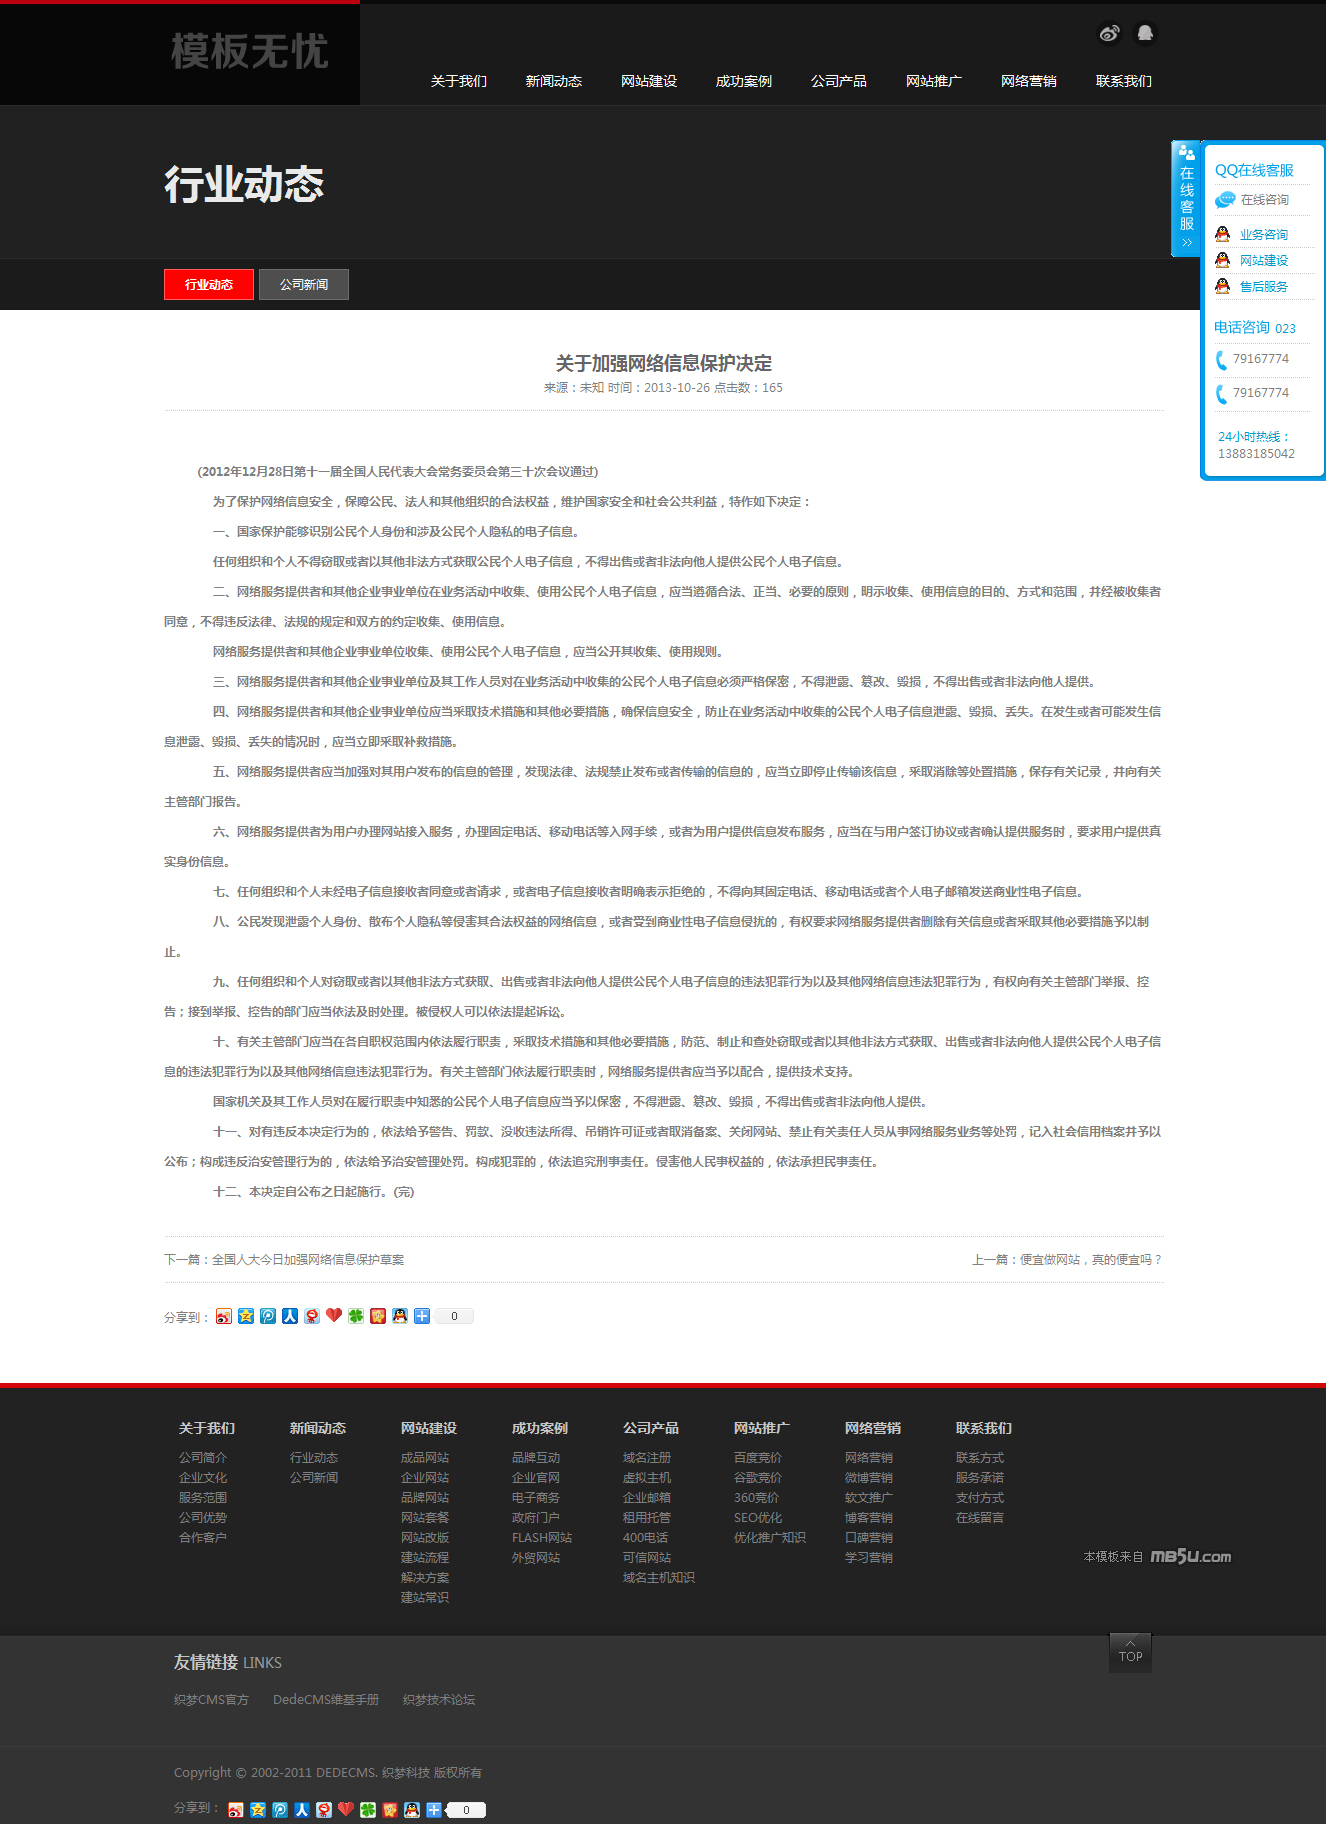Image resolution: width=1326 pixels, height=1824 pixels.
Task: Share via QQ penguin icon in the page footer
Action: pos(412,1809)
